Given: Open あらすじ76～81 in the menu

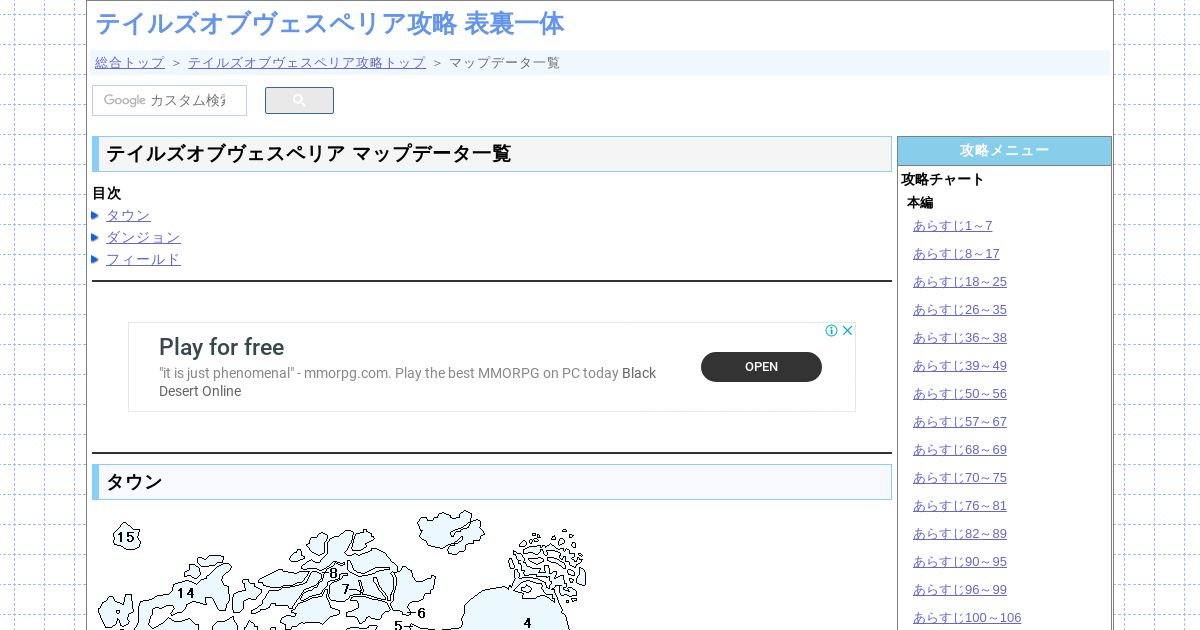Looking at the screenshot, I should 960,506.
